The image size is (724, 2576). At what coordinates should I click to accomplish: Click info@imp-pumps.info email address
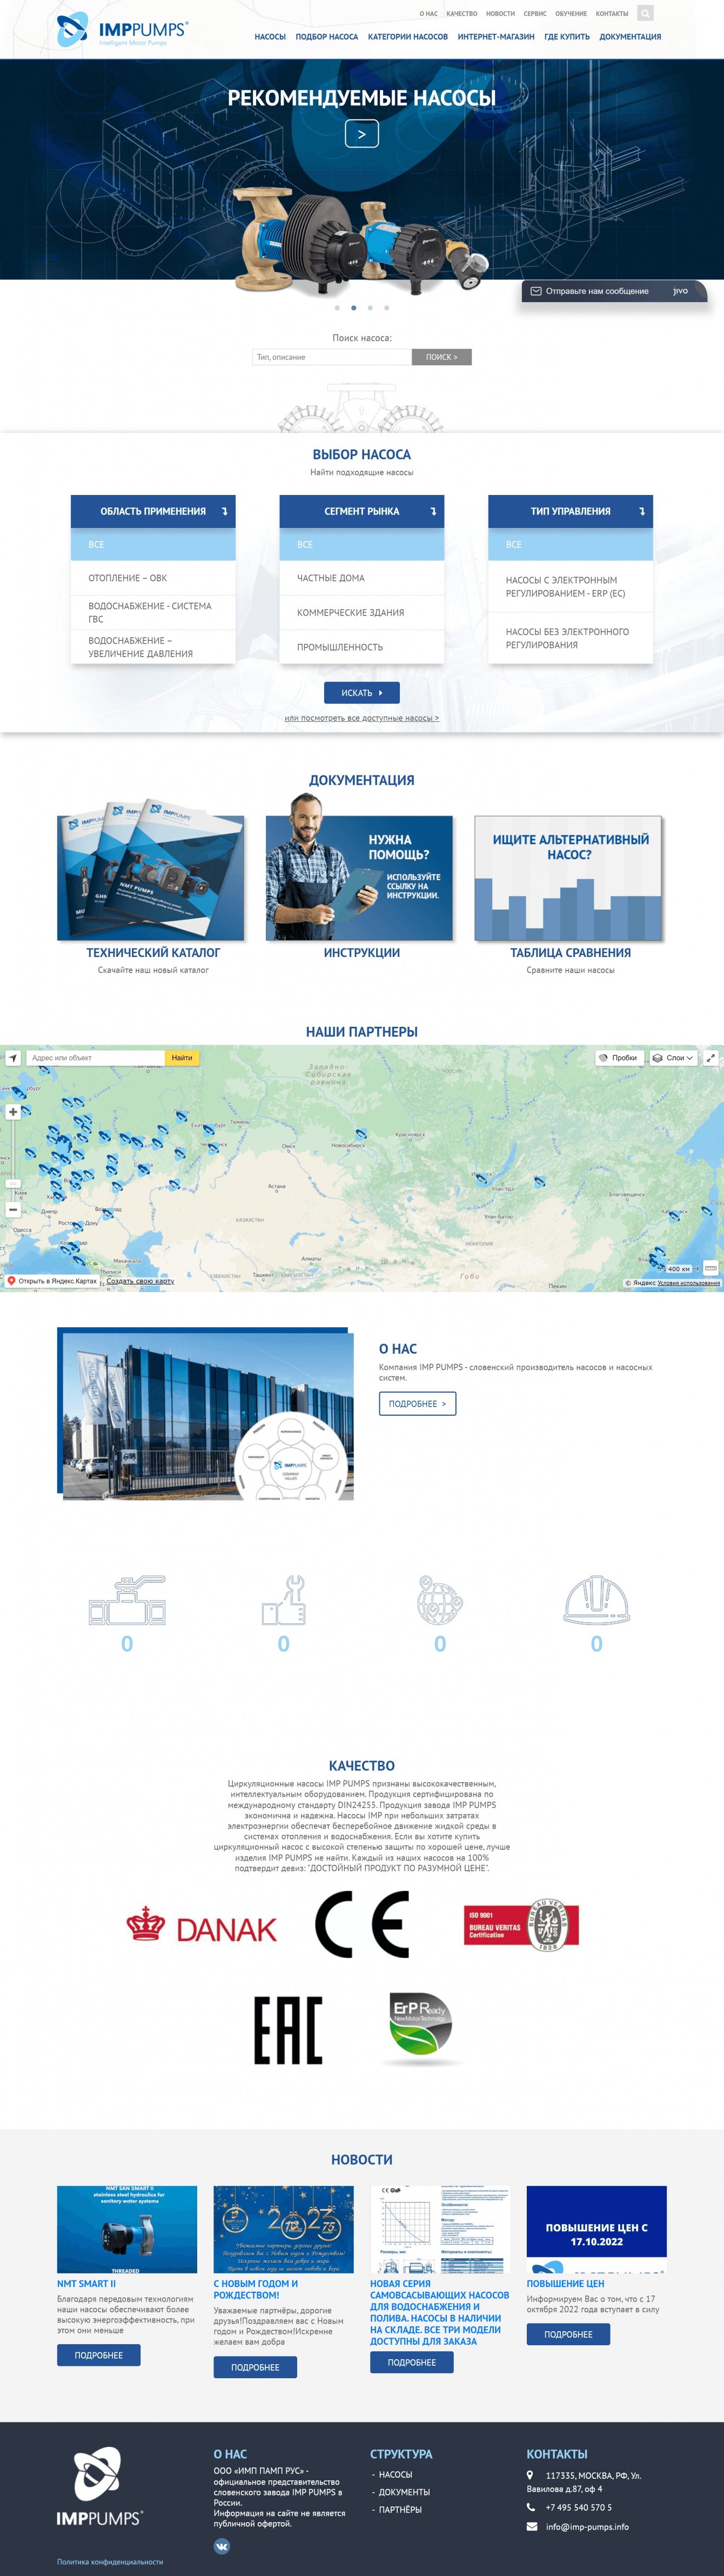[x=587, y=2527]
